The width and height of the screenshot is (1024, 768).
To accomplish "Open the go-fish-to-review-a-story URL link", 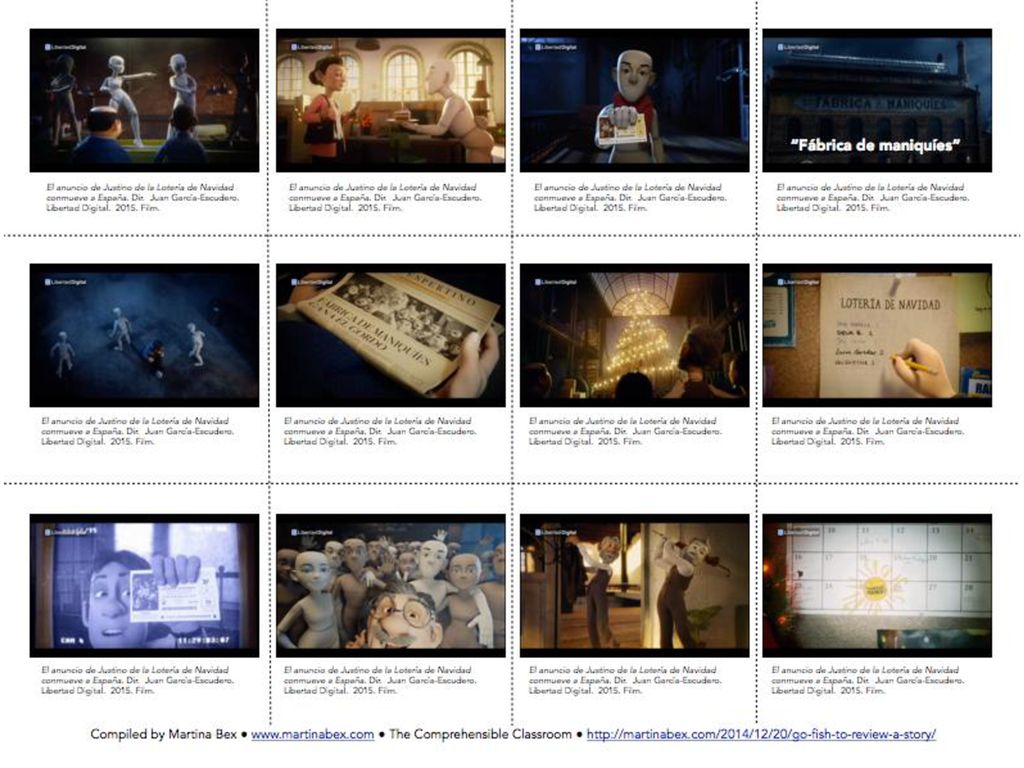I will click(x=761, y=734).
